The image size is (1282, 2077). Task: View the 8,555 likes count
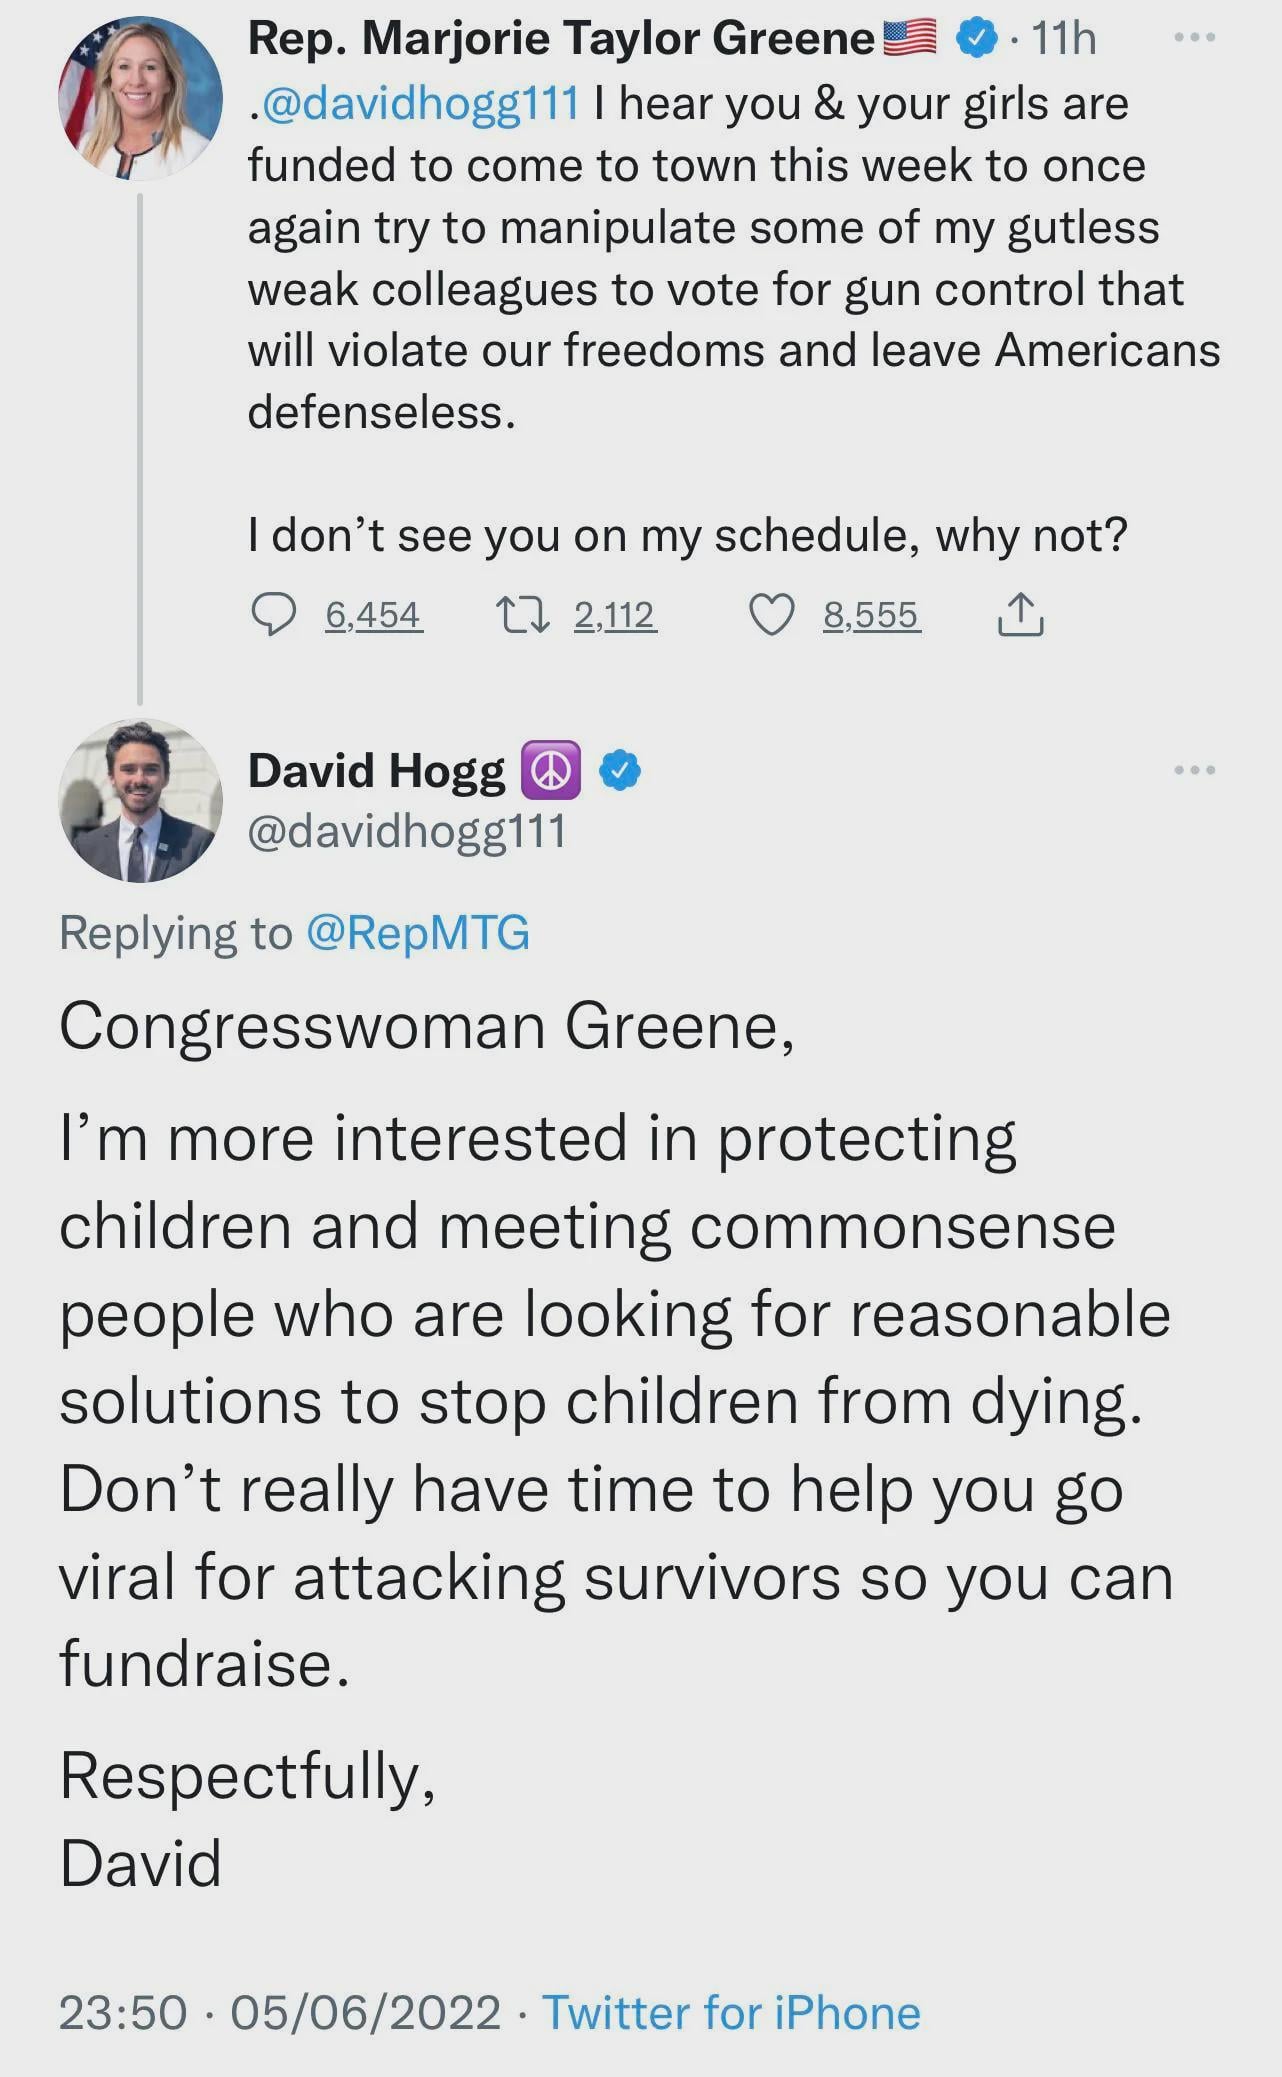[870, 614]
